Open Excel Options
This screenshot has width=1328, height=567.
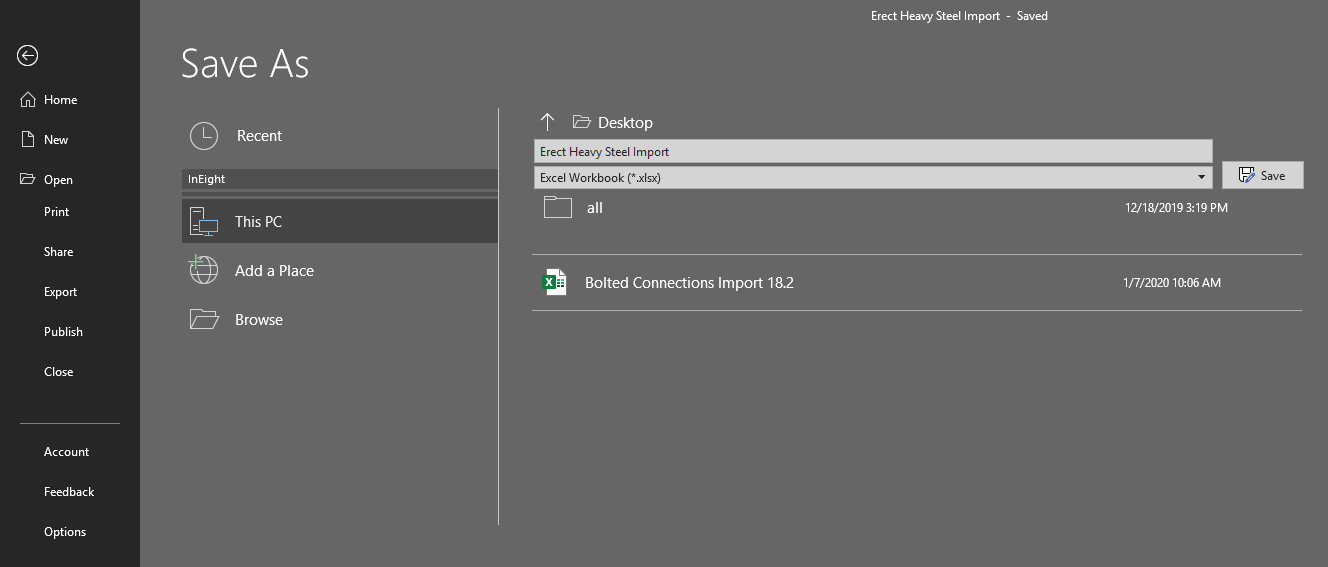(65, 532)
